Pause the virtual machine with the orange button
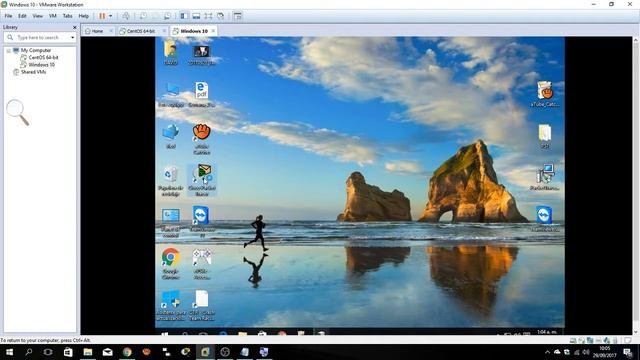 pos(102,16)
